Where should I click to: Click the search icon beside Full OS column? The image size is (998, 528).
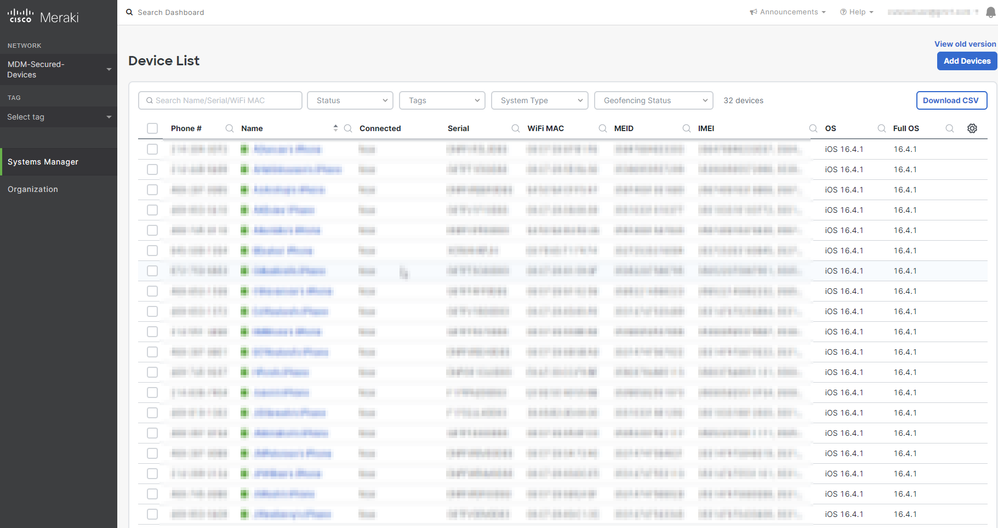(950, 129)
